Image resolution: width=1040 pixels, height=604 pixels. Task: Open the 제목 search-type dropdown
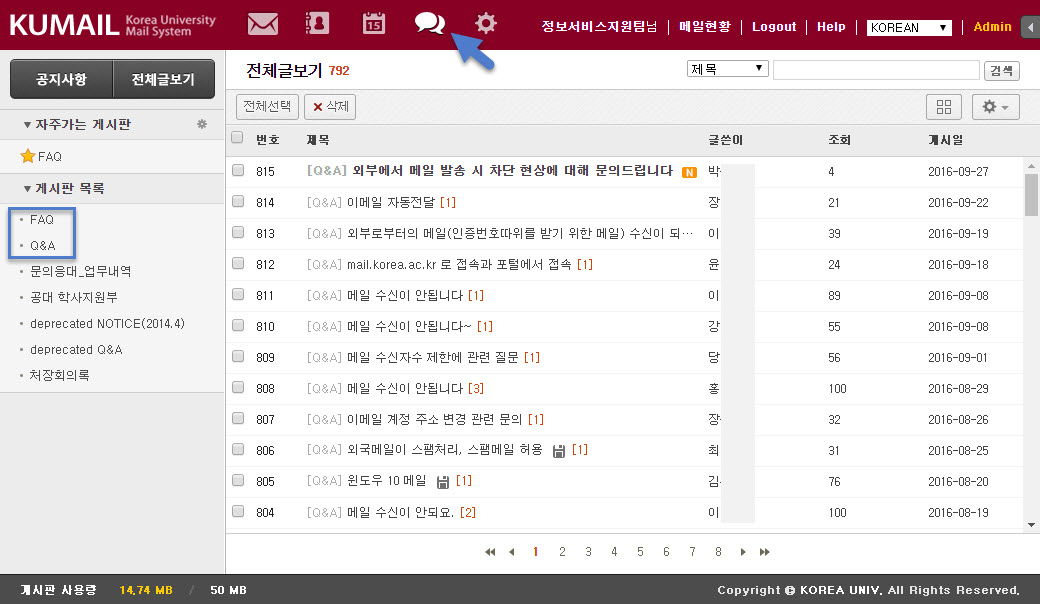coord(727,69)
